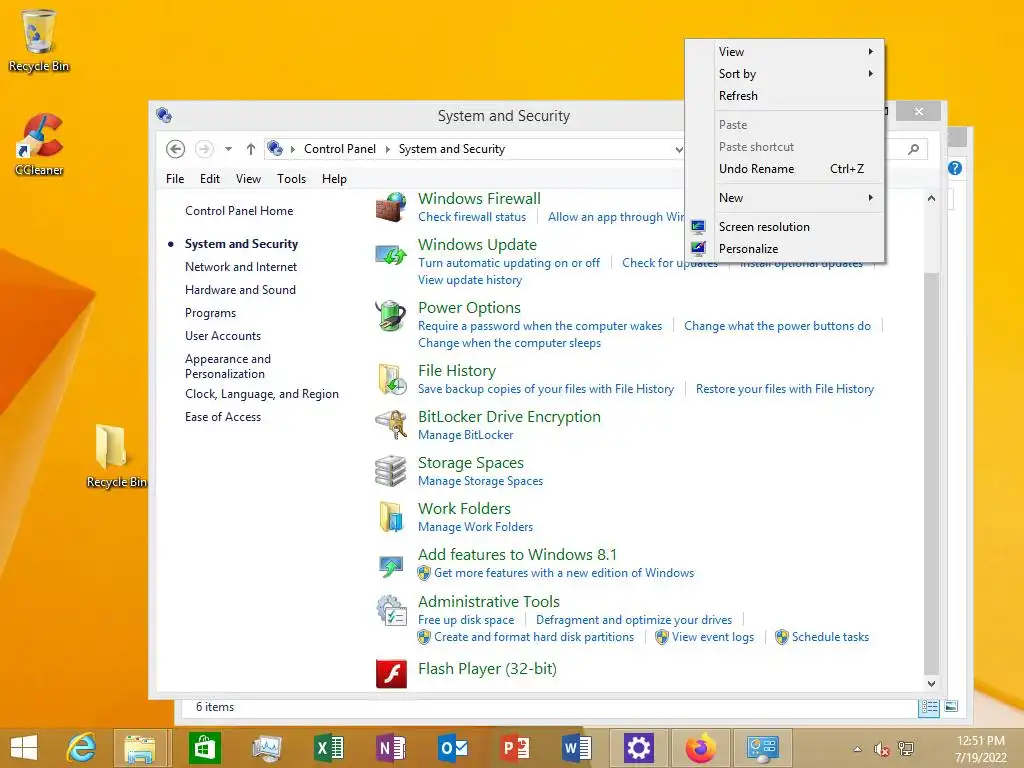Click the Free up disk space link
This screenshot has width=1024, height=768.
[x=466, y=620]
